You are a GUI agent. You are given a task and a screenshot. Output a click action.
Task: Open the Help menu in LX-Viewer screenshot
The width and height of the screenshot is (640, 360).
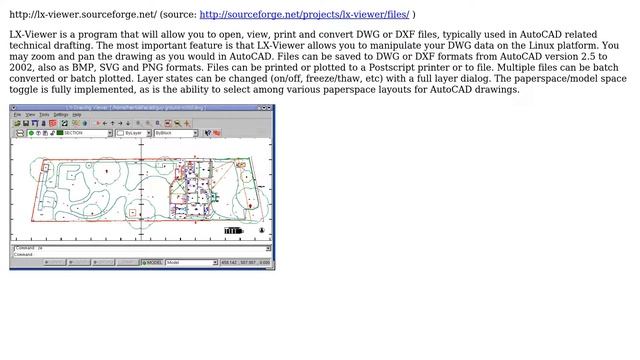[x=77, y=115]
